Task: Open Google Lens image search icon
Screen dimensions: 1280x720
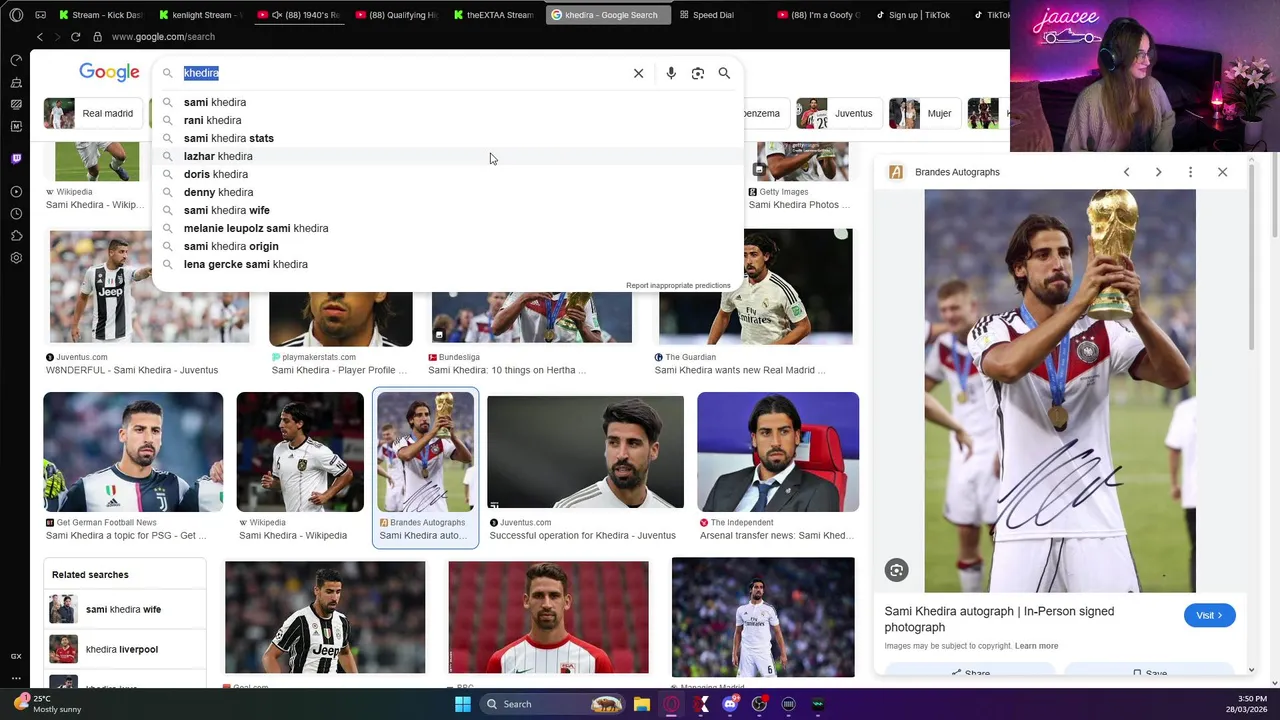Action: (698, 73)
